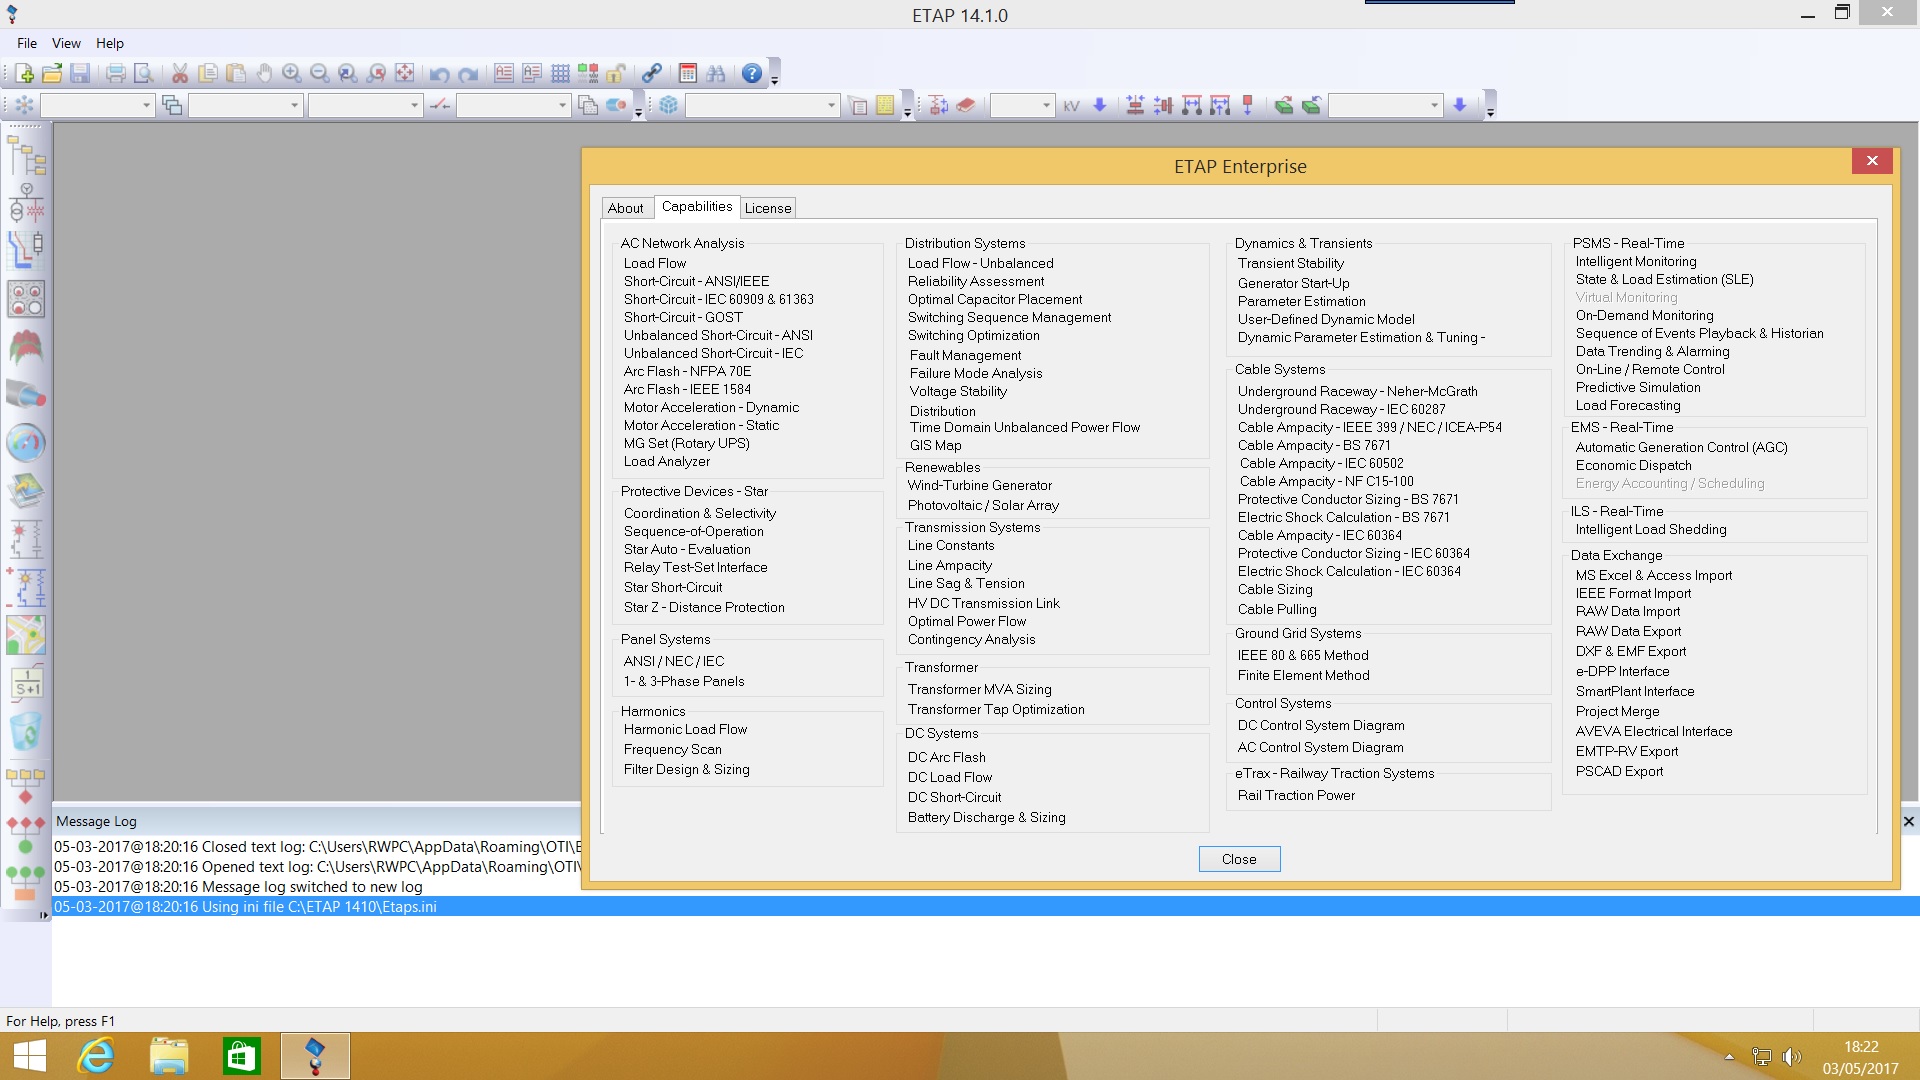The image size is (1920, 1080).
Task: Open the One-Line Diagram sidebar icon
Action: pos(26,203)
